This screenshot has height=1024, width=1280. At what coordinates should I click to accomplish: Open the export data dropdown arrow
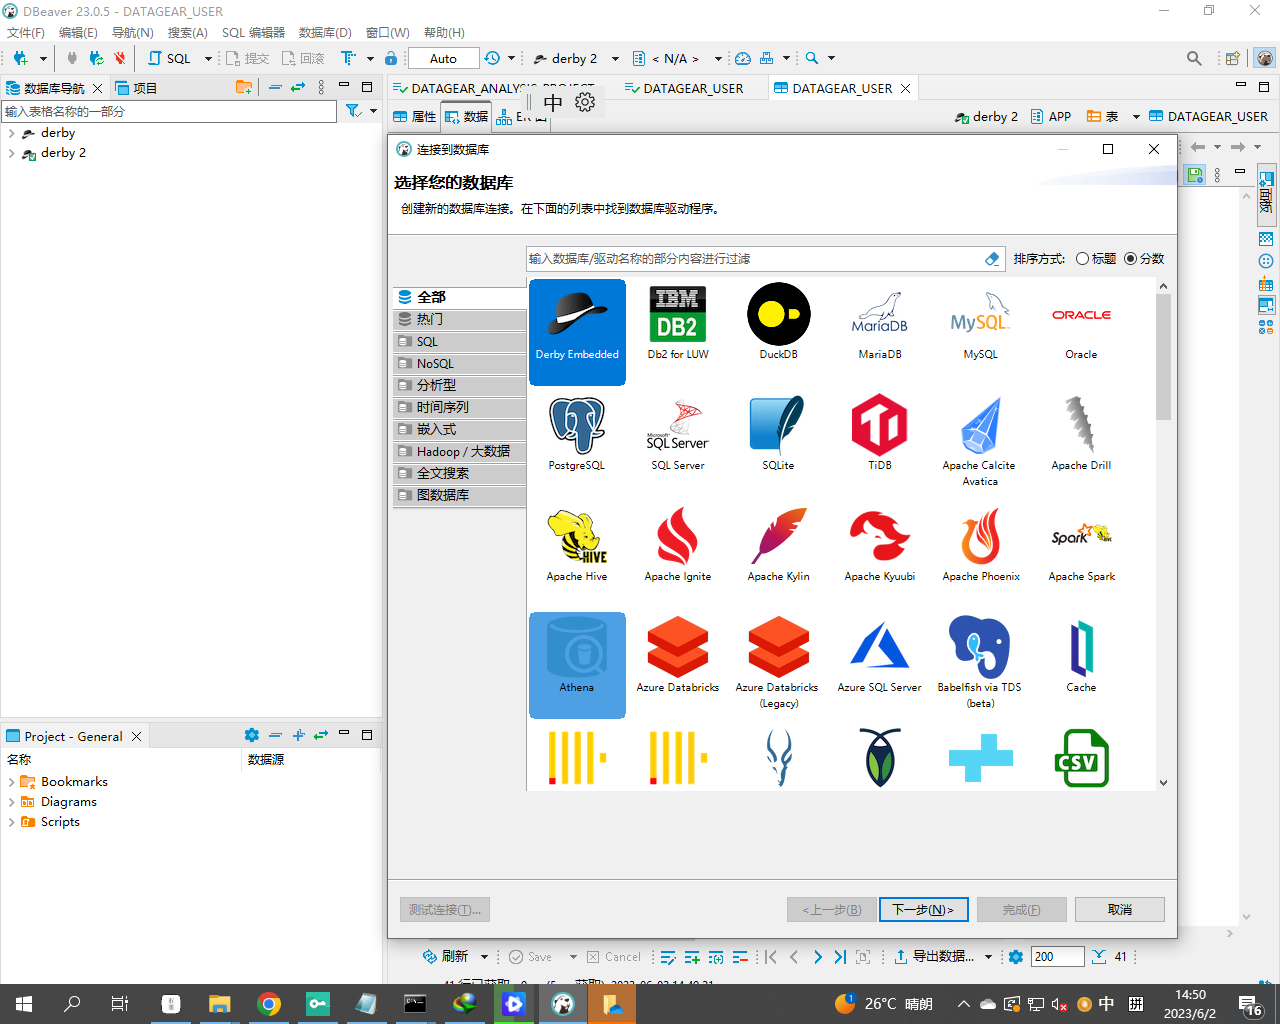tap(988, 957)
